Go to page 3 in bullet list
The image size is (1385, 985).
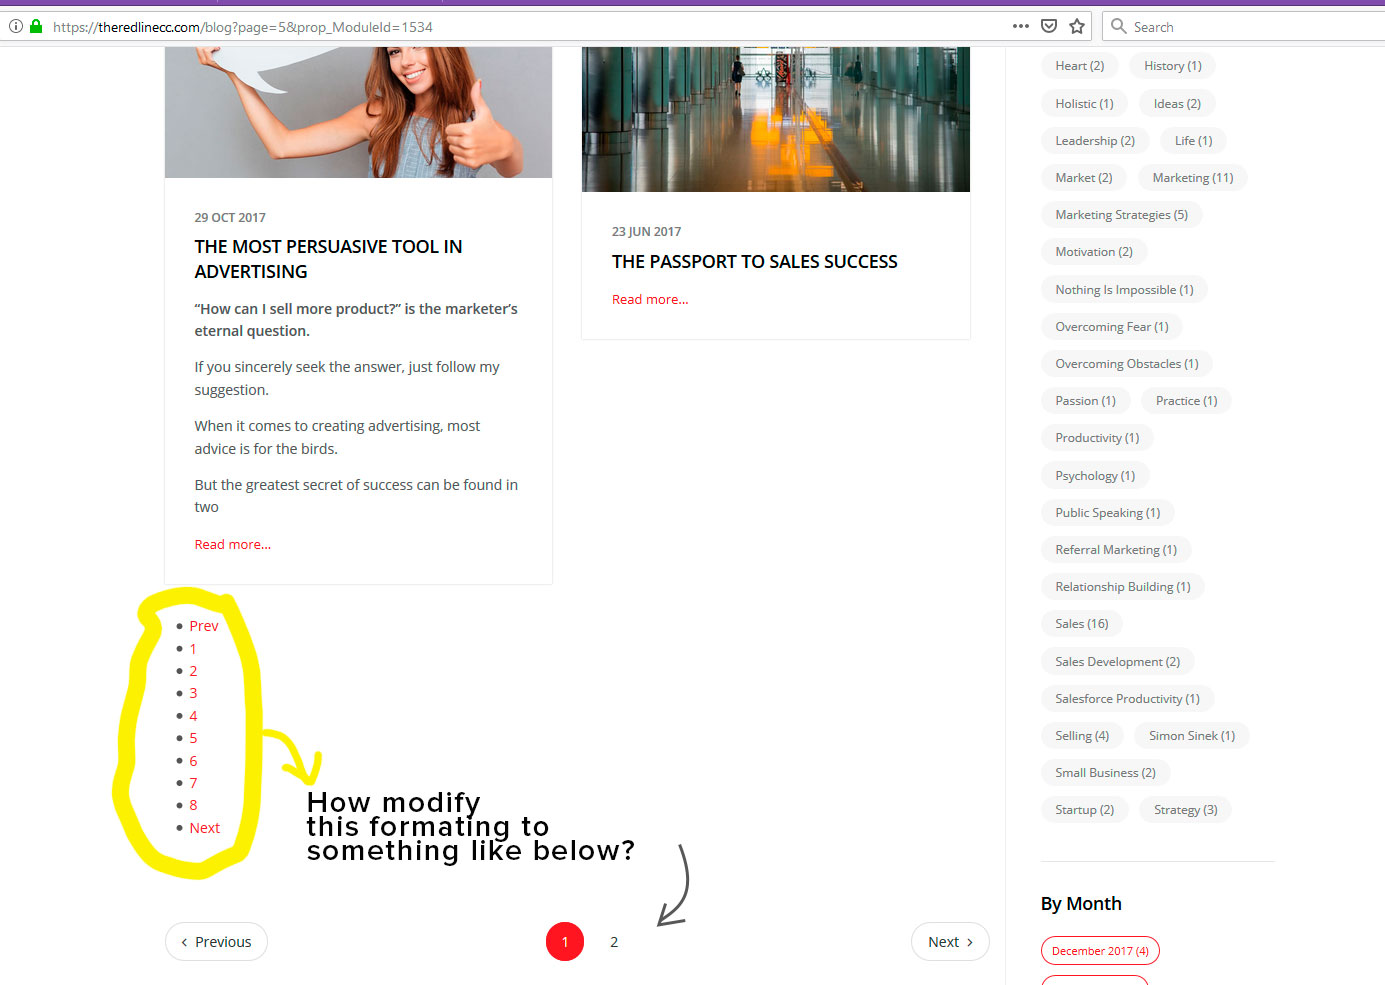[193, 693]
